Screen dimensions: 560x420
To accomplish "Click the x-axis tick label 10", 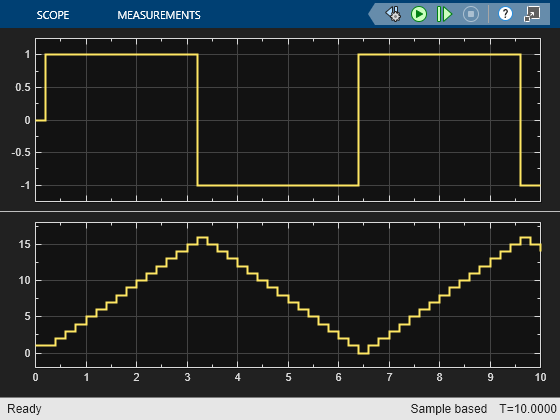I will pyautogui.click(x=540, y=378).
